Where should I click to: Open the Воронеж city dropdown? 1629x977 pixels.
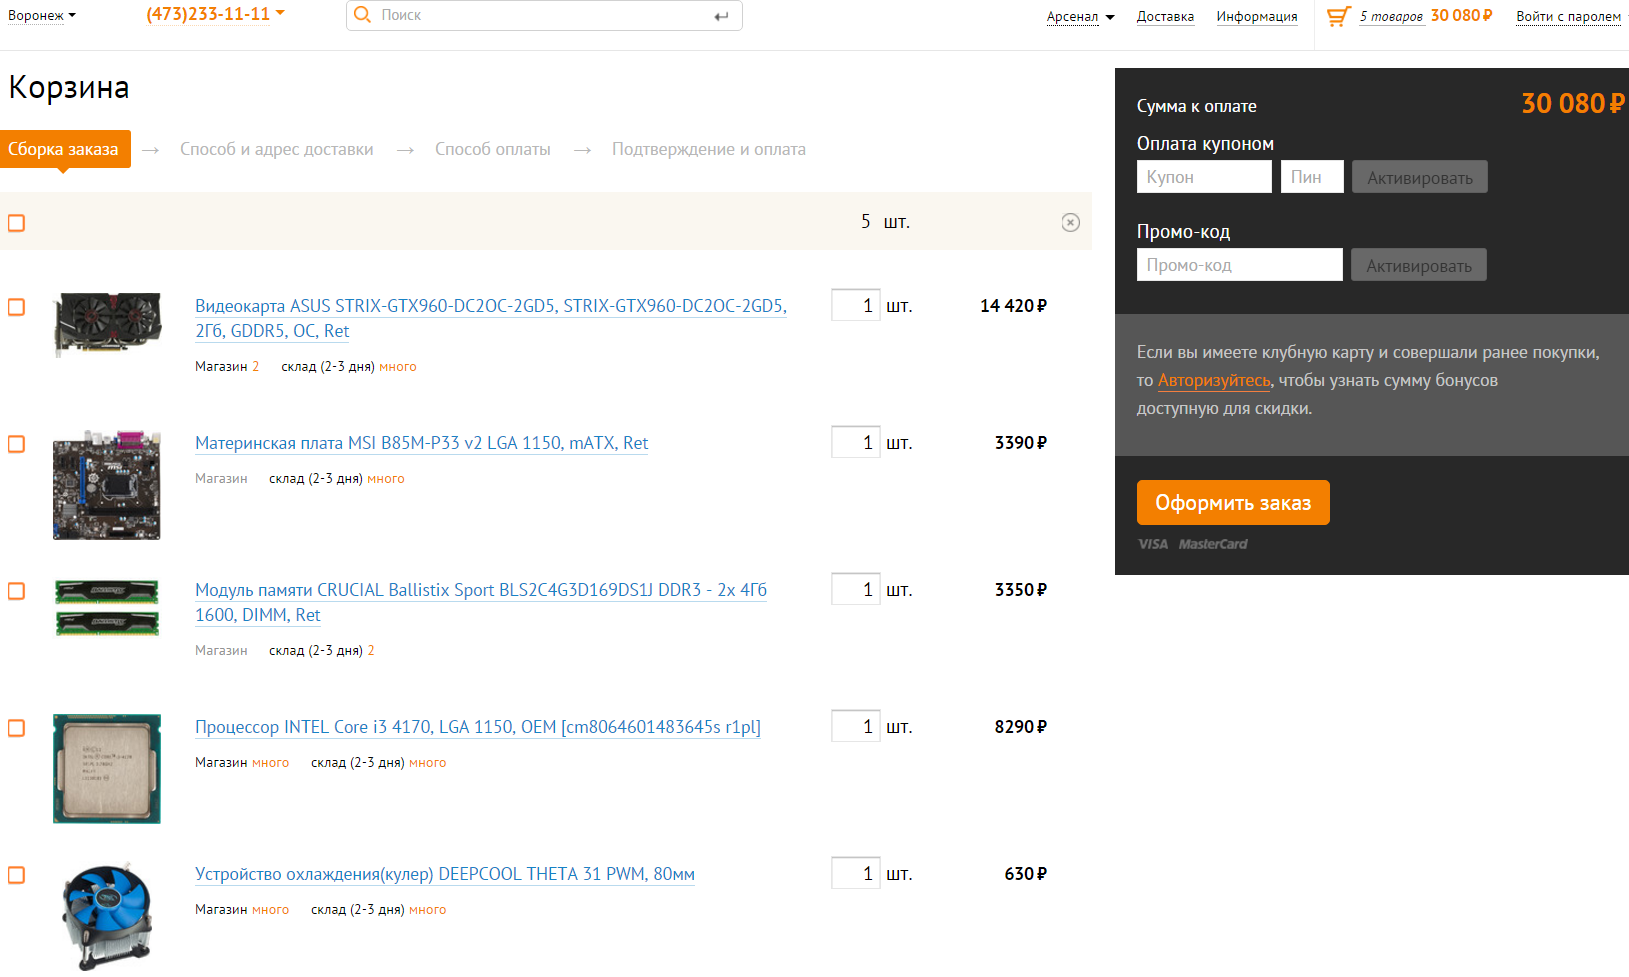point(42,16)
